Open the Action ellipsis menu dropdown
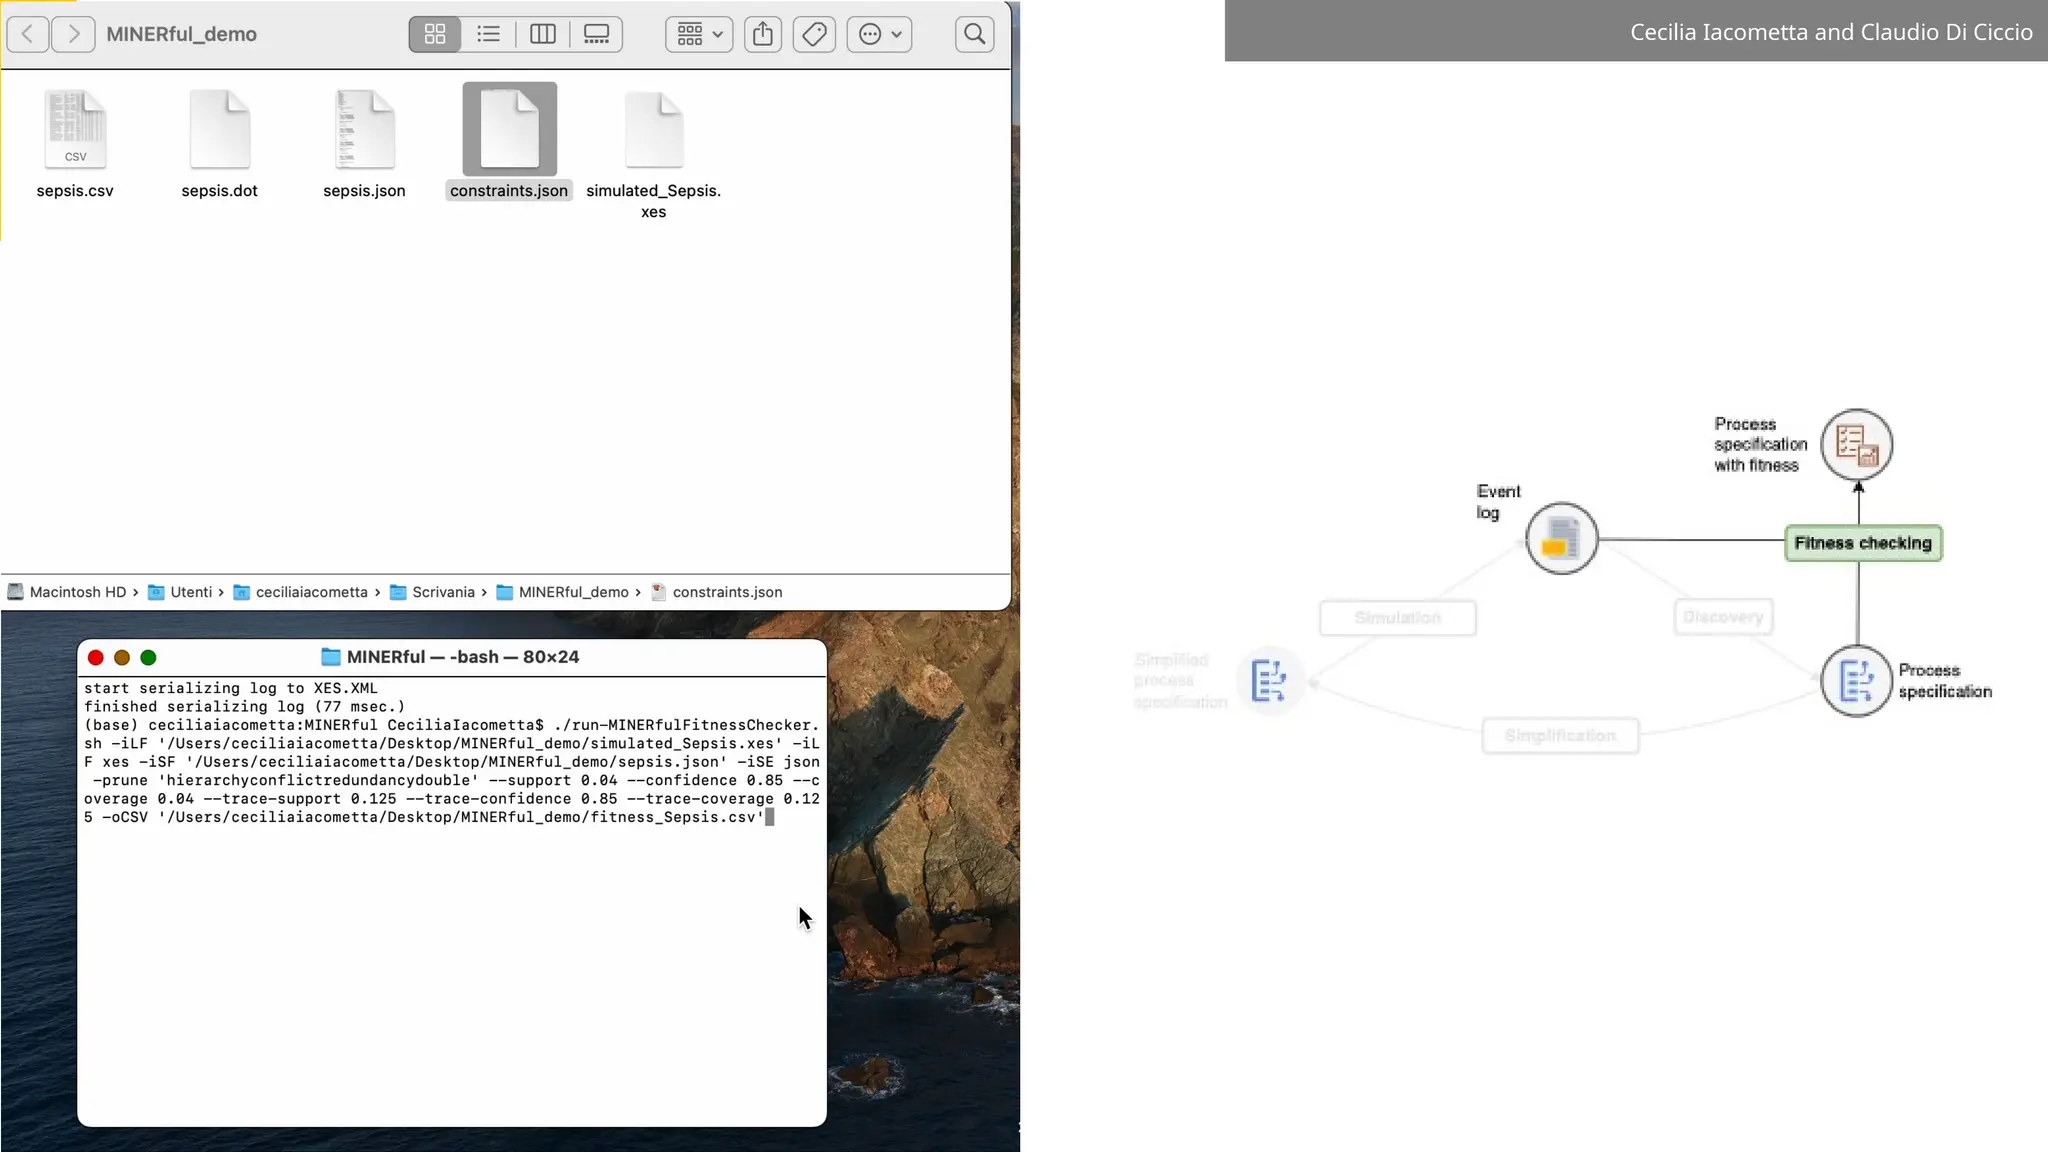The height and width of the screenshot is (1152, 2048). click(x=880, y=34)
